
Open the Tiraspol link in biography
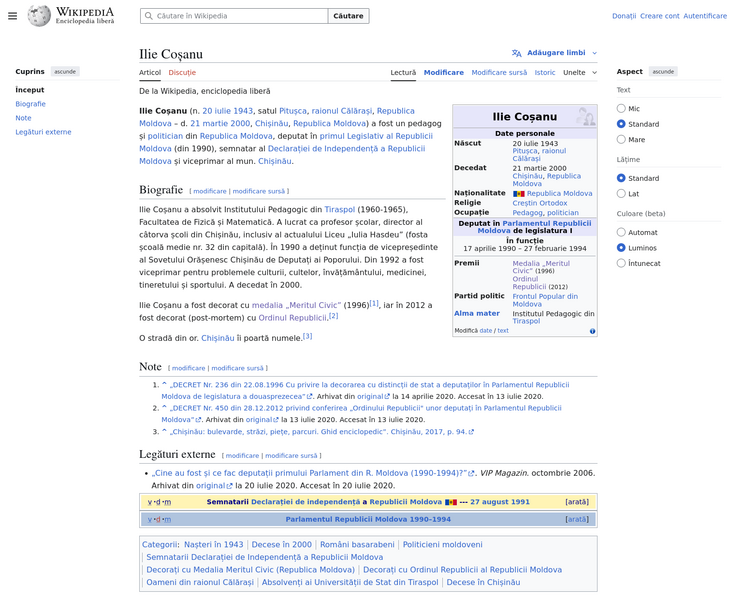340,210
